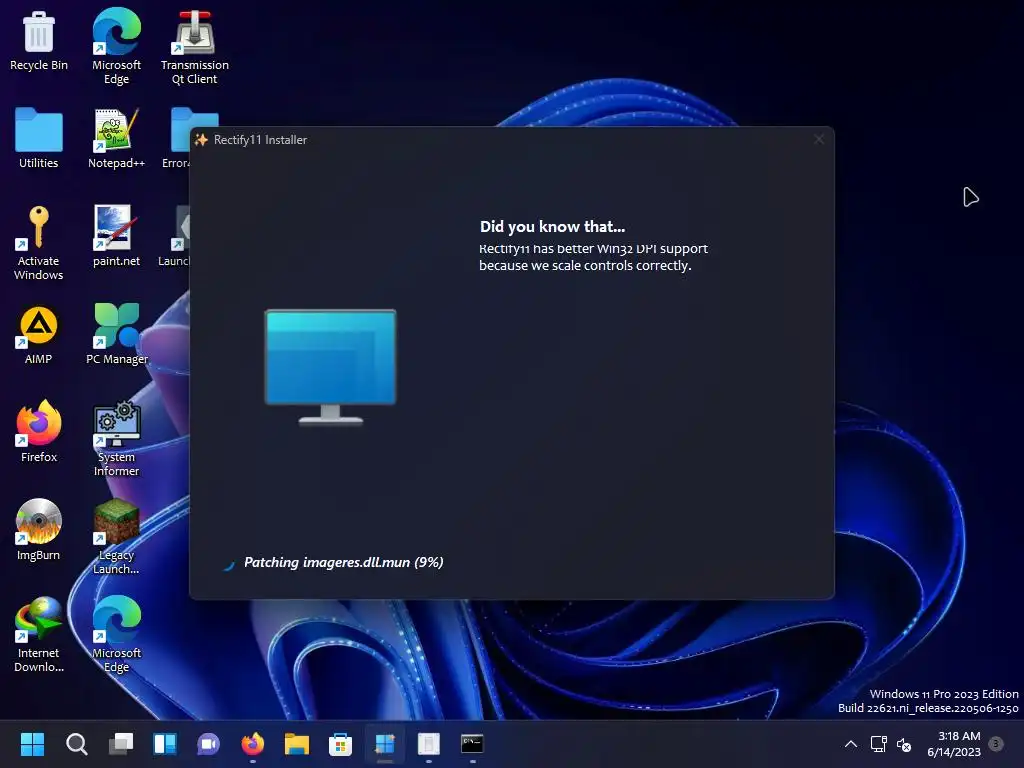Image resolution: width=1024 pixels, height=768 pixels.
Task: Click the Rectify11 Installer title text
Action: point(260,140)
